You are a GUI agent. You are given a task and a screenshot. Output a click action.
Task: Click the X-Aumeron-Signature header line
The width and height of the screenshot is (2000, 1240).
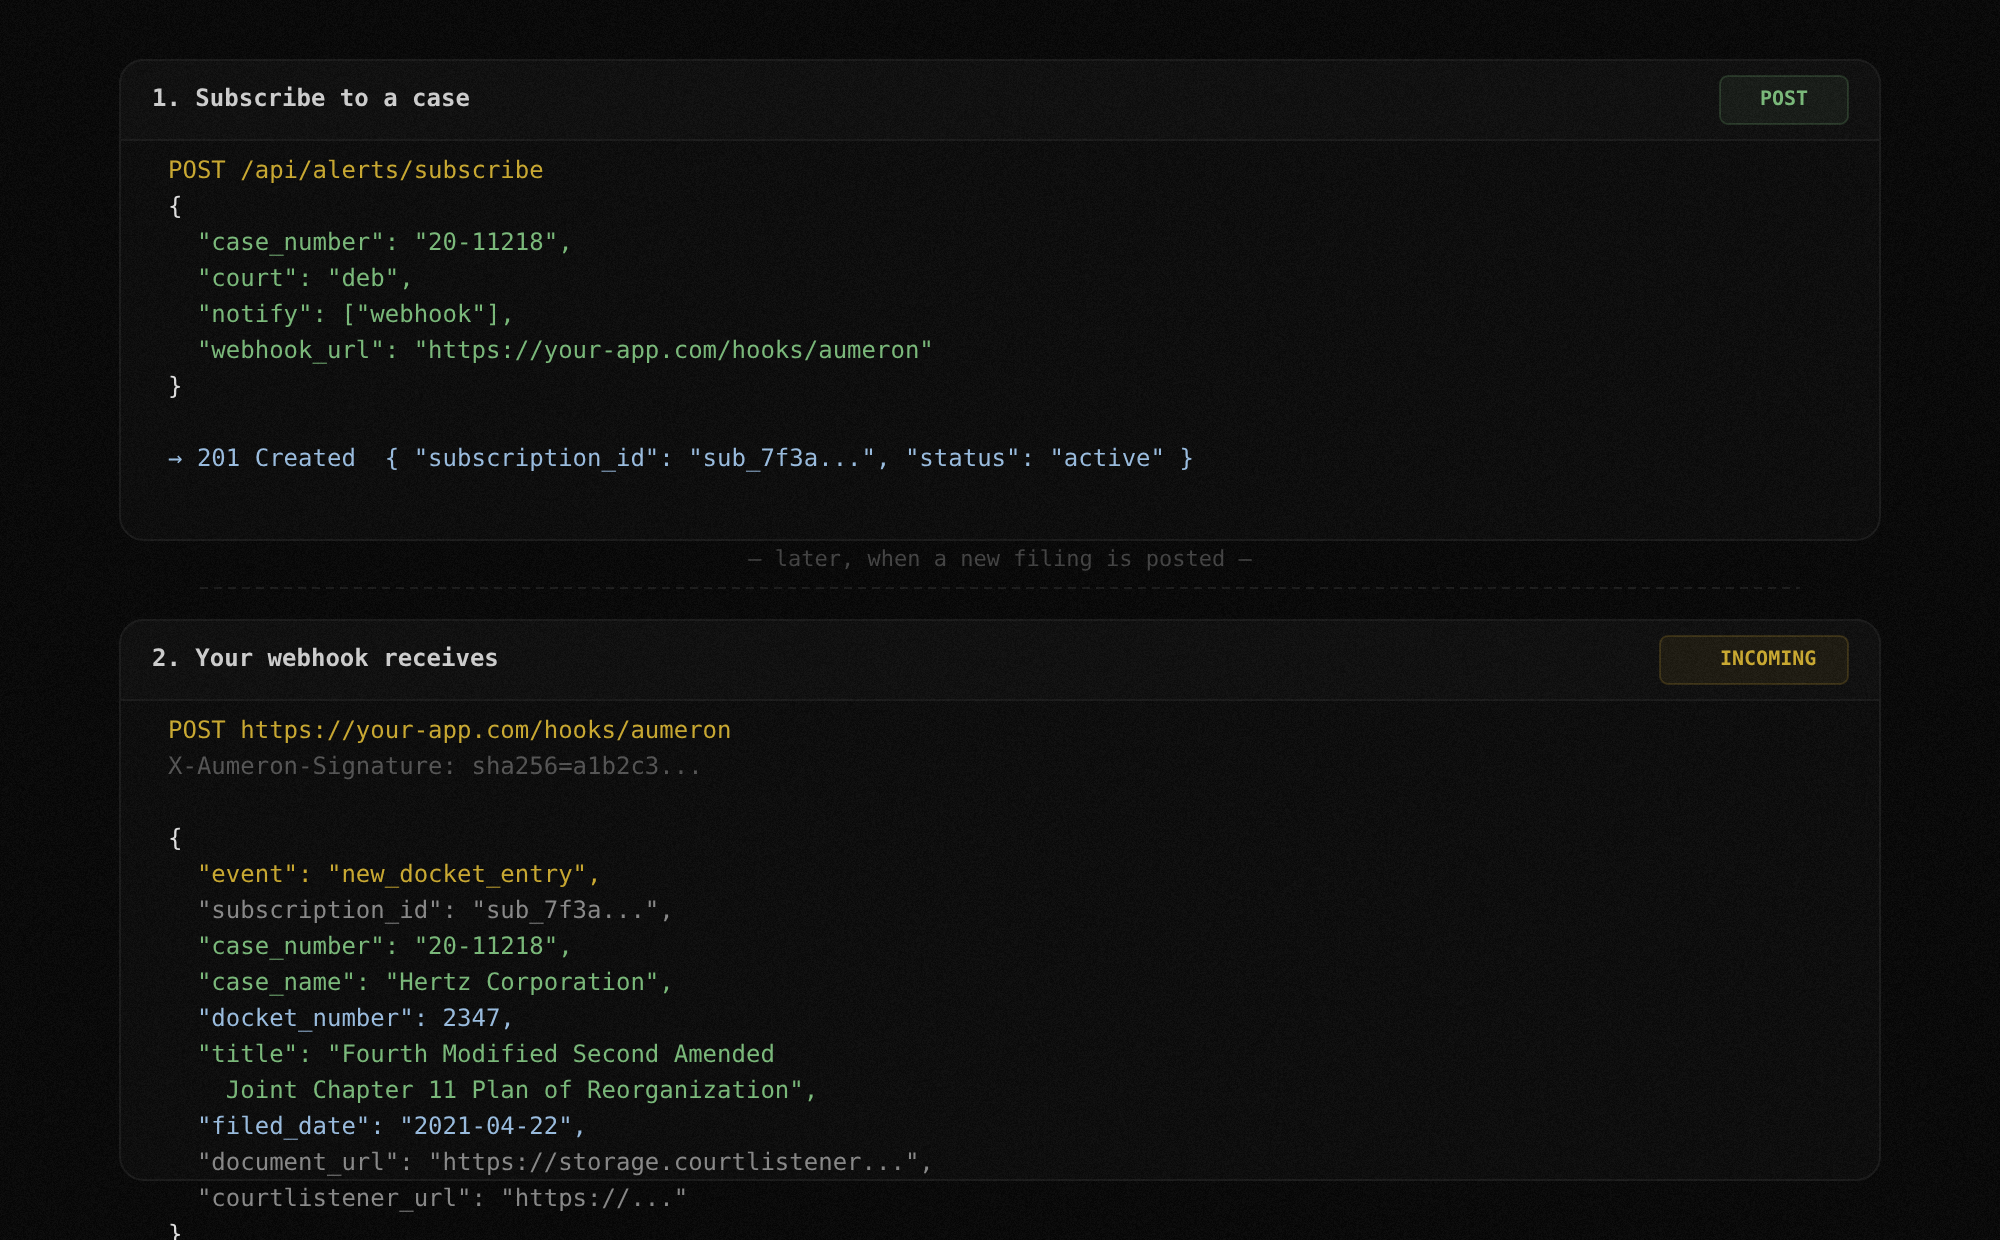pyautogui.click(x=435, y=766)
